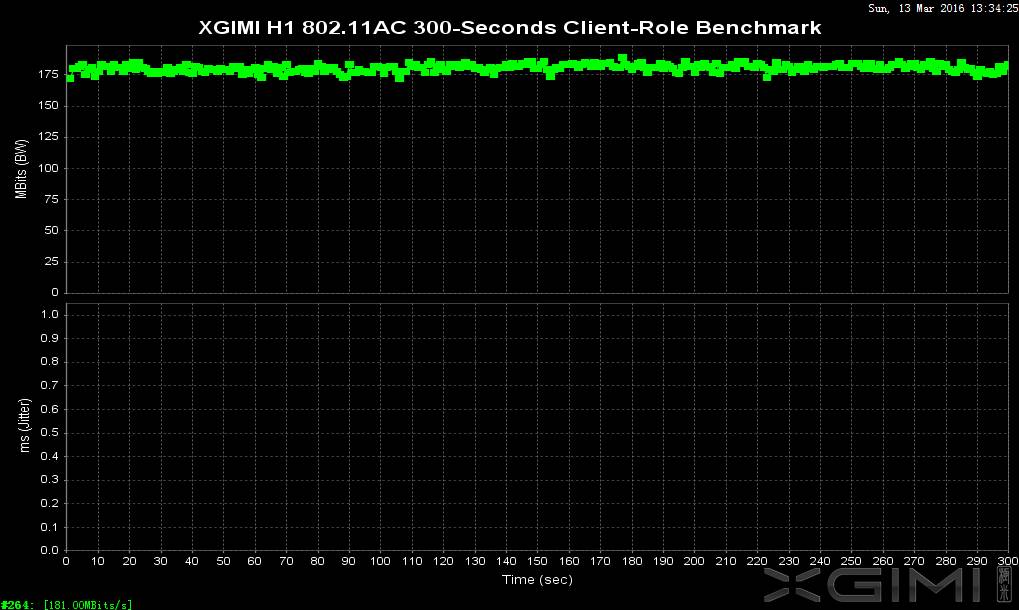Image resolution: width=1019 pixels, height=610 pixels.
Task: Click the 'ms (Jitter)' axis label
Action: pyautogui.click(x=24, y=426)
